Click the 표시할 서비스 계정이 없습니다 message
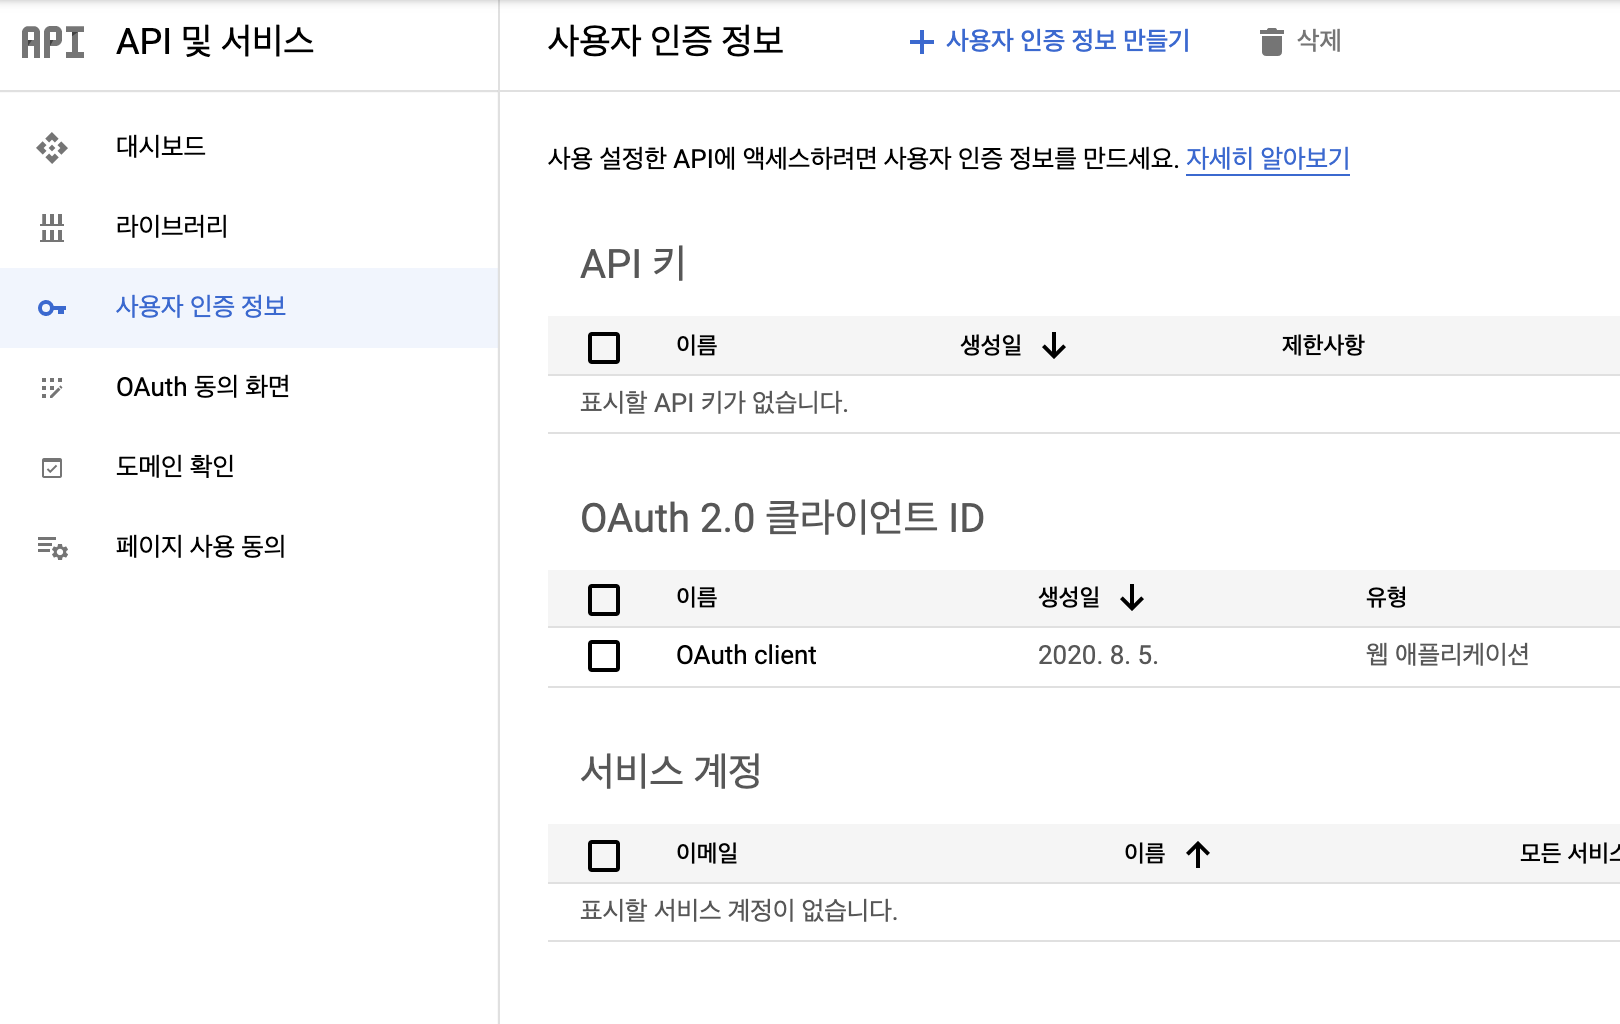Image resolution: width=1620 pixels, height=1024 pixels. coord(739,911)
